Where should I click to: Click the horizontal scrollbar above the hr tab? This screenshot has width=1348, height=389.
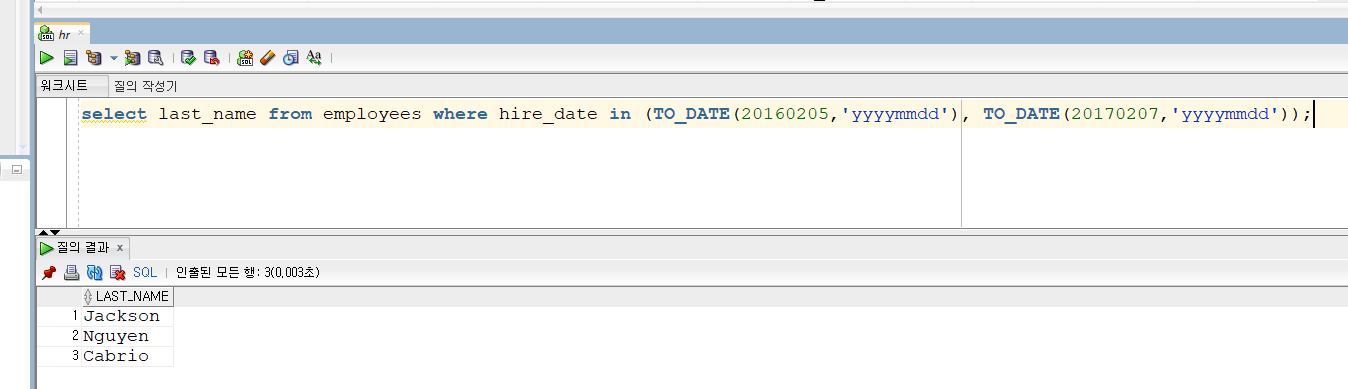tap(690, 9)
